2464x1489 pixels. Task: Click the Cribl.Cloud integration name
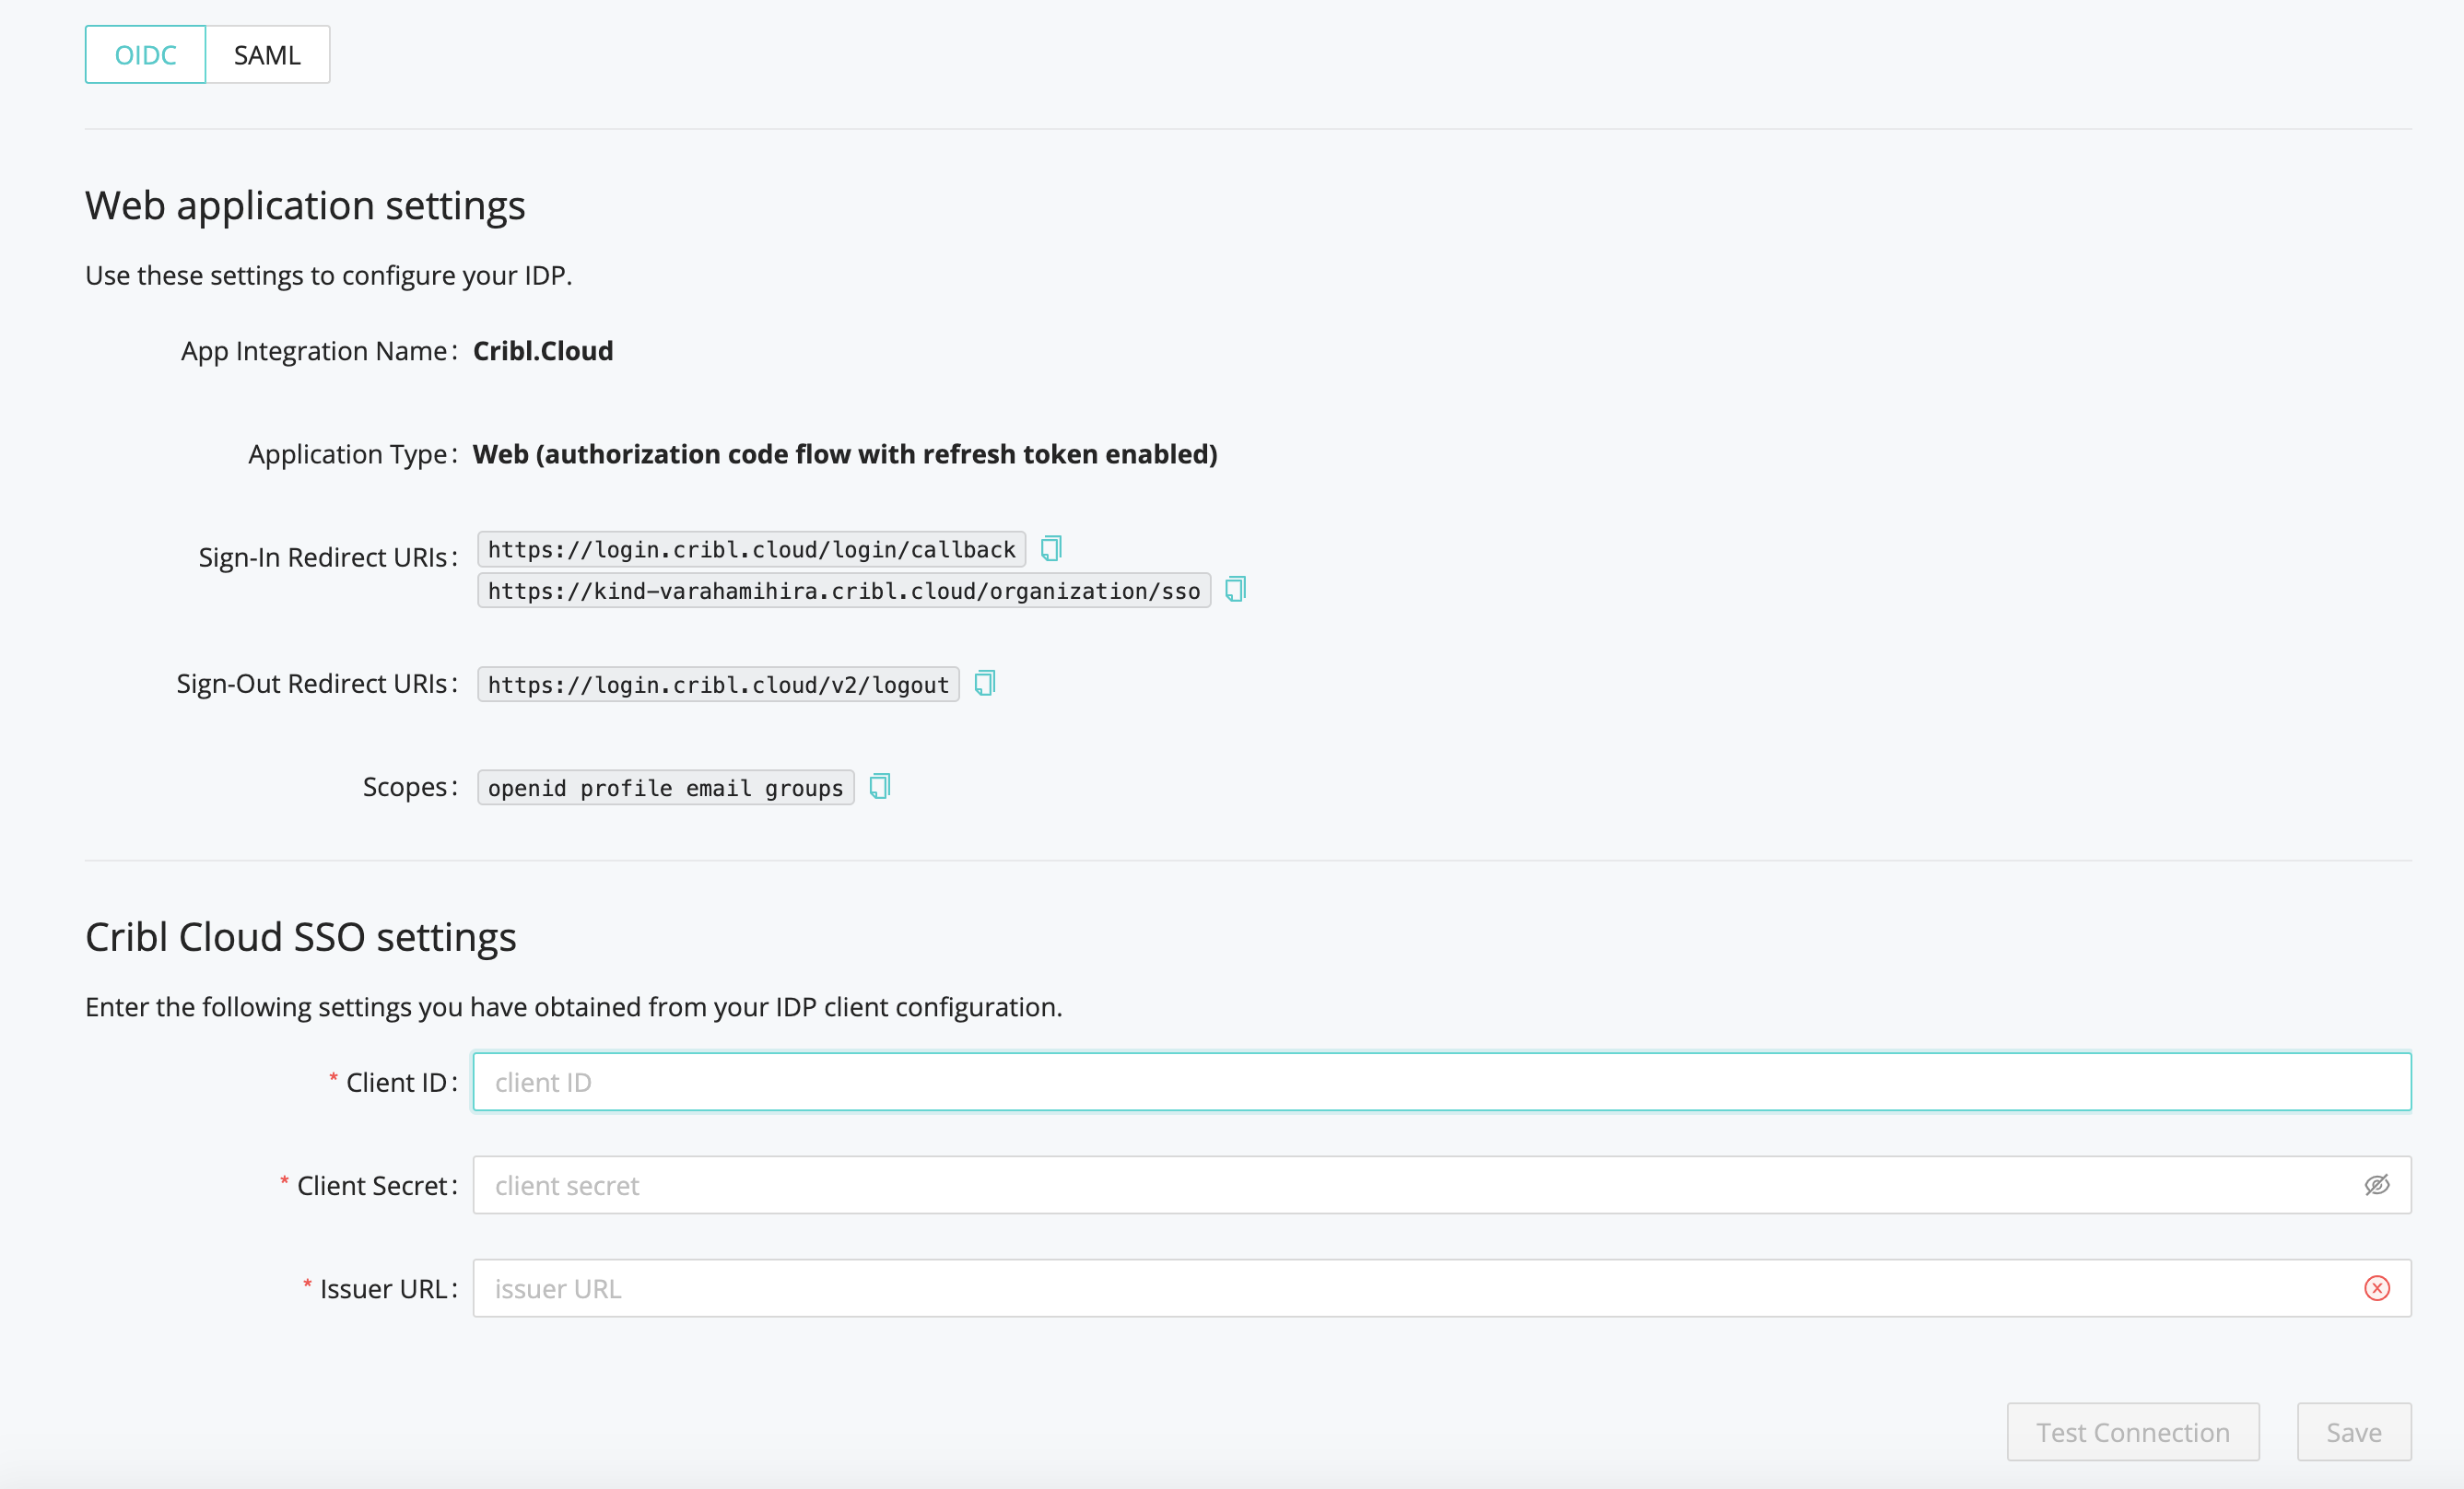click(543, 351)
